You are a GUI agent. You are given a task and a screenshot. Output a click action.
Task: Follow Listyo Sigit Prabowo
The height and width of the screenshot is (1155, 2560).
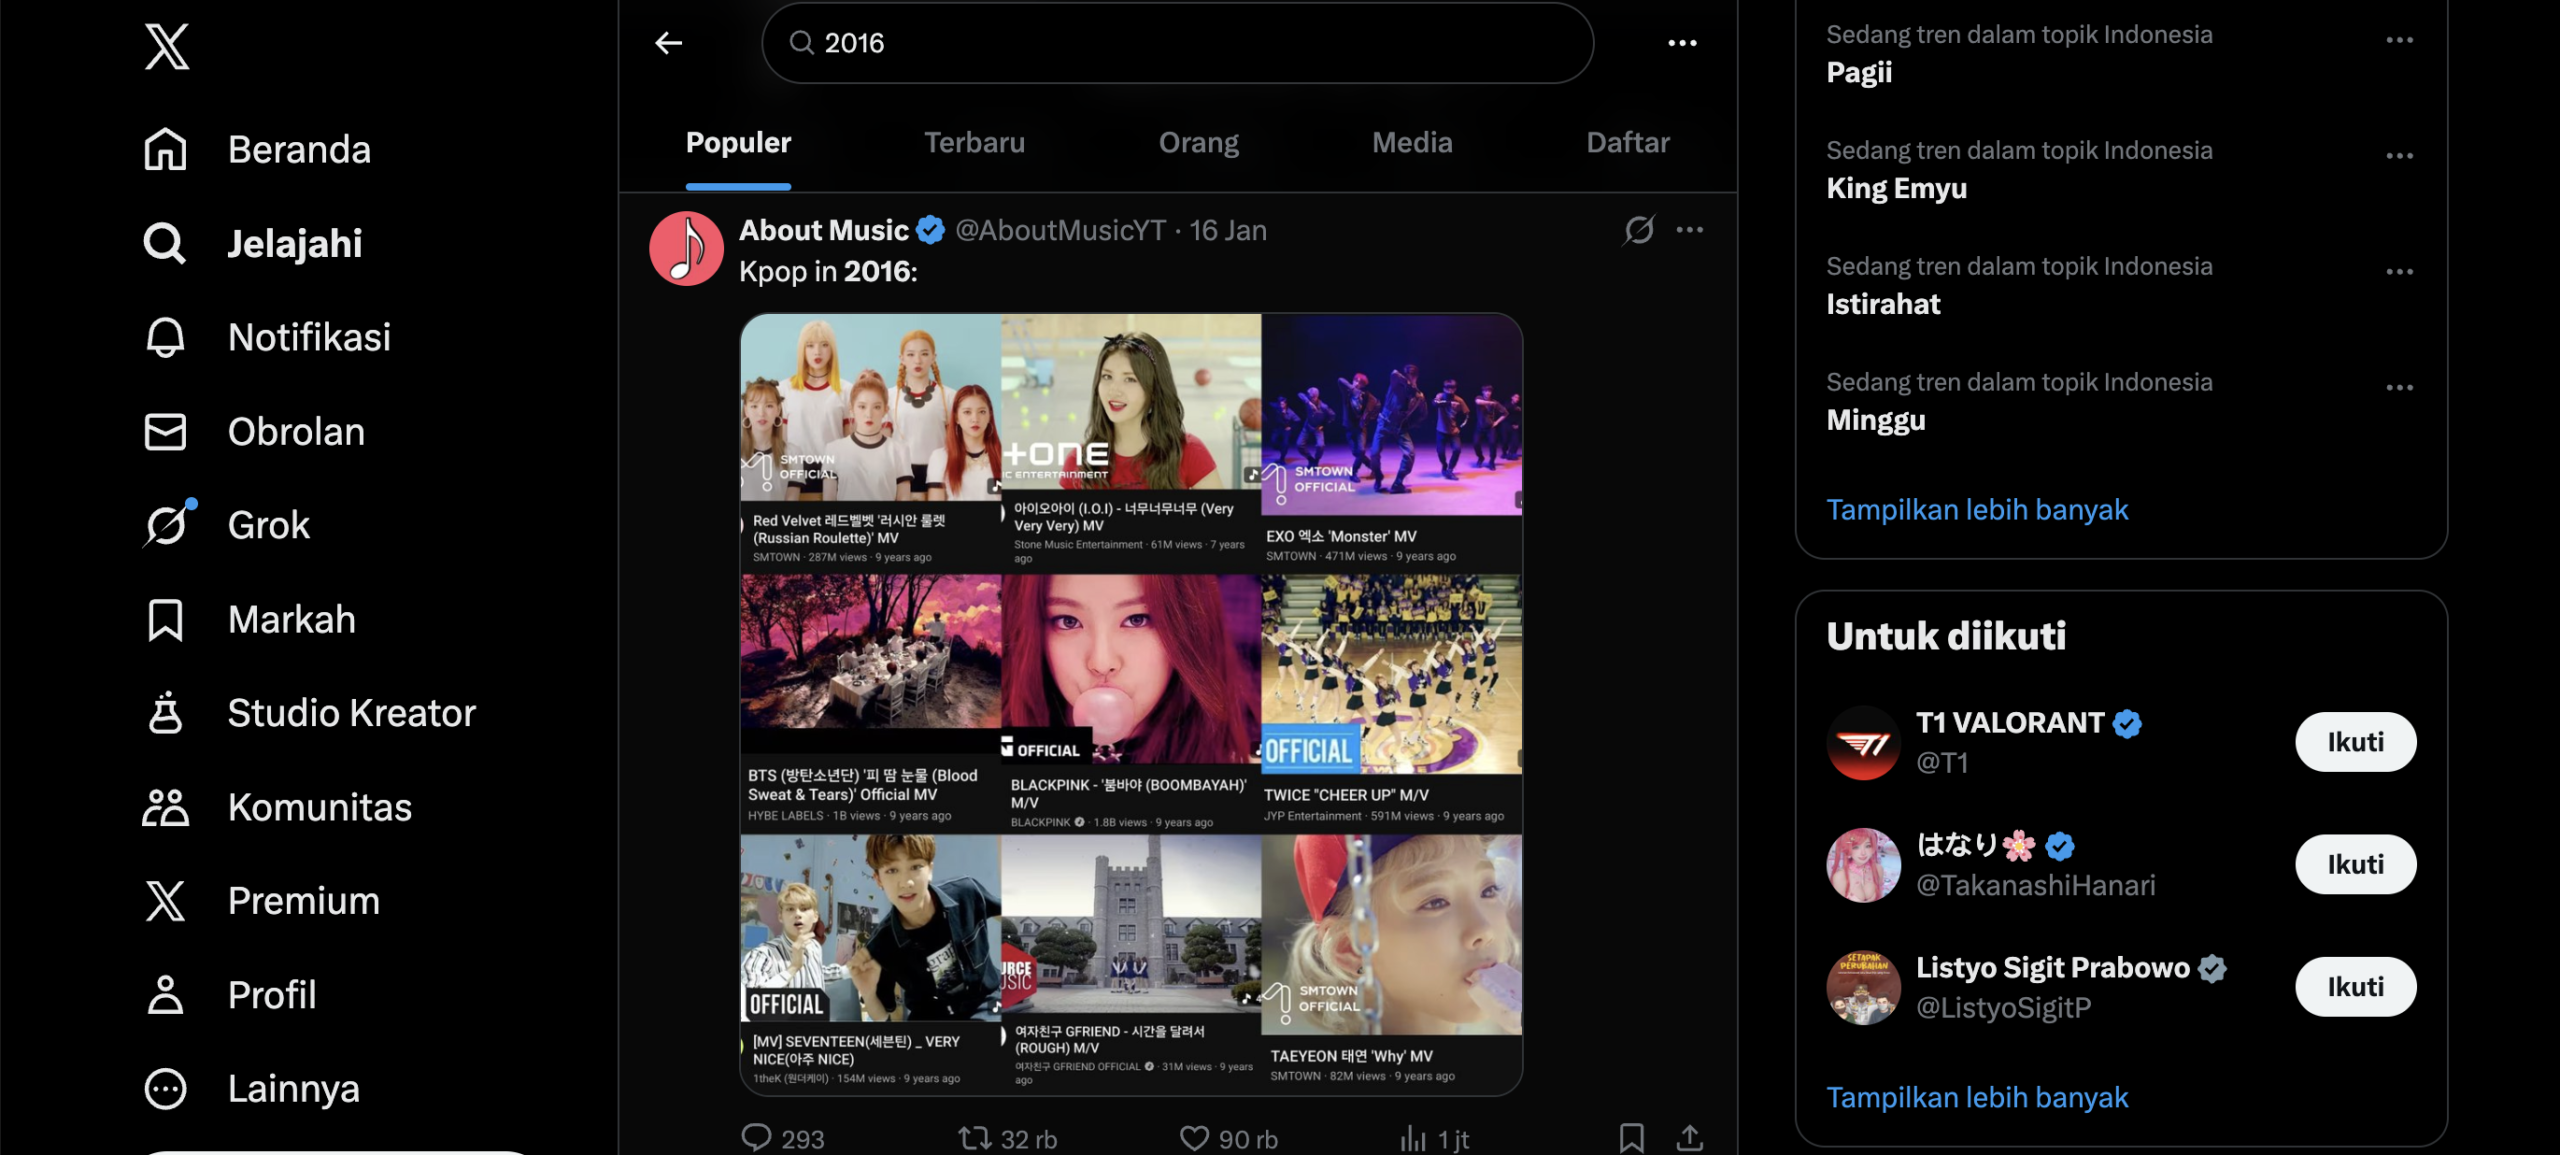(2355, 987)
